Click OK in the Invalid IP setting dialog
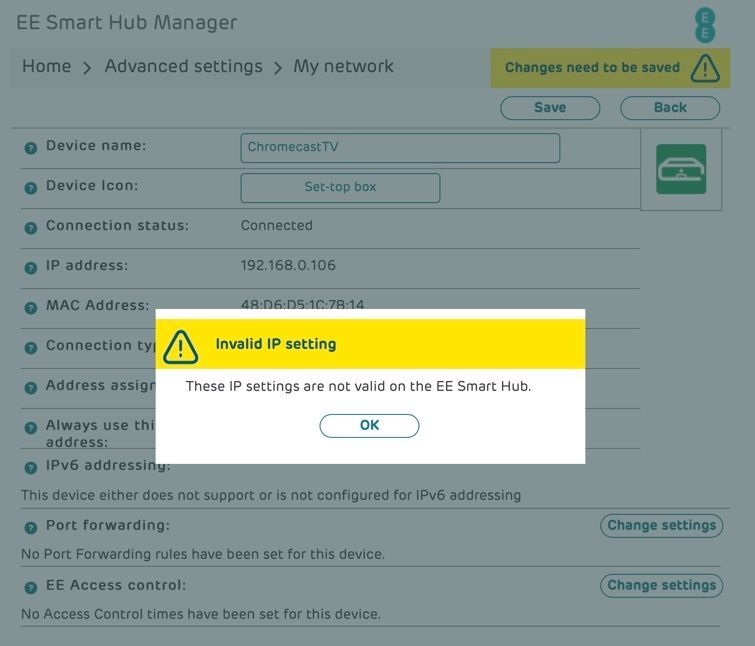This screenshot has width=755, height=646. 369,426
